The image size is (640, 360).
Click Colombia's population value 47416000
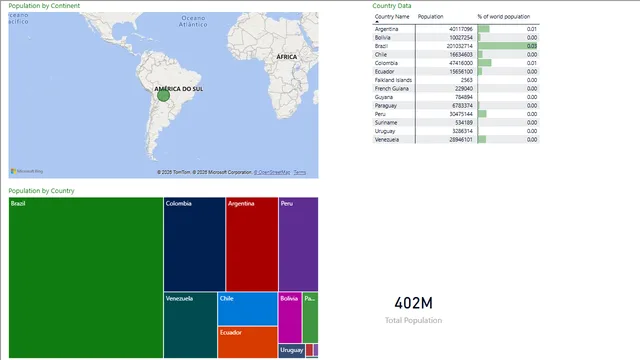click(461, 63)
